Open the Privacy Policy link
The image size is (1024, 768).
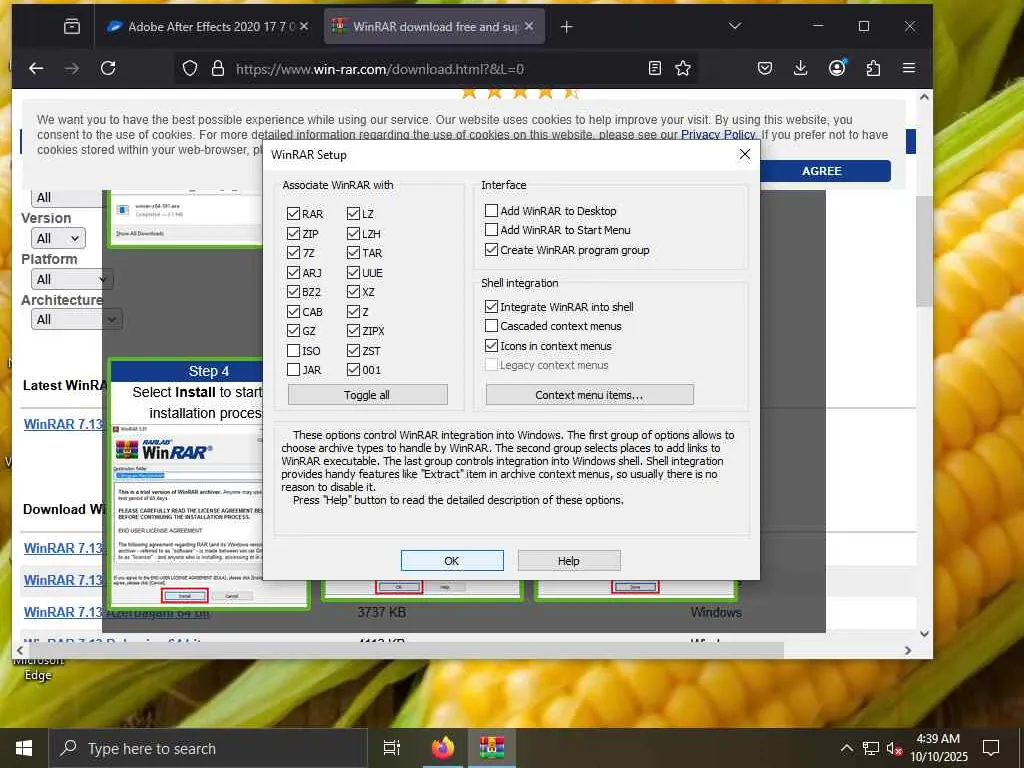[718, 135]
